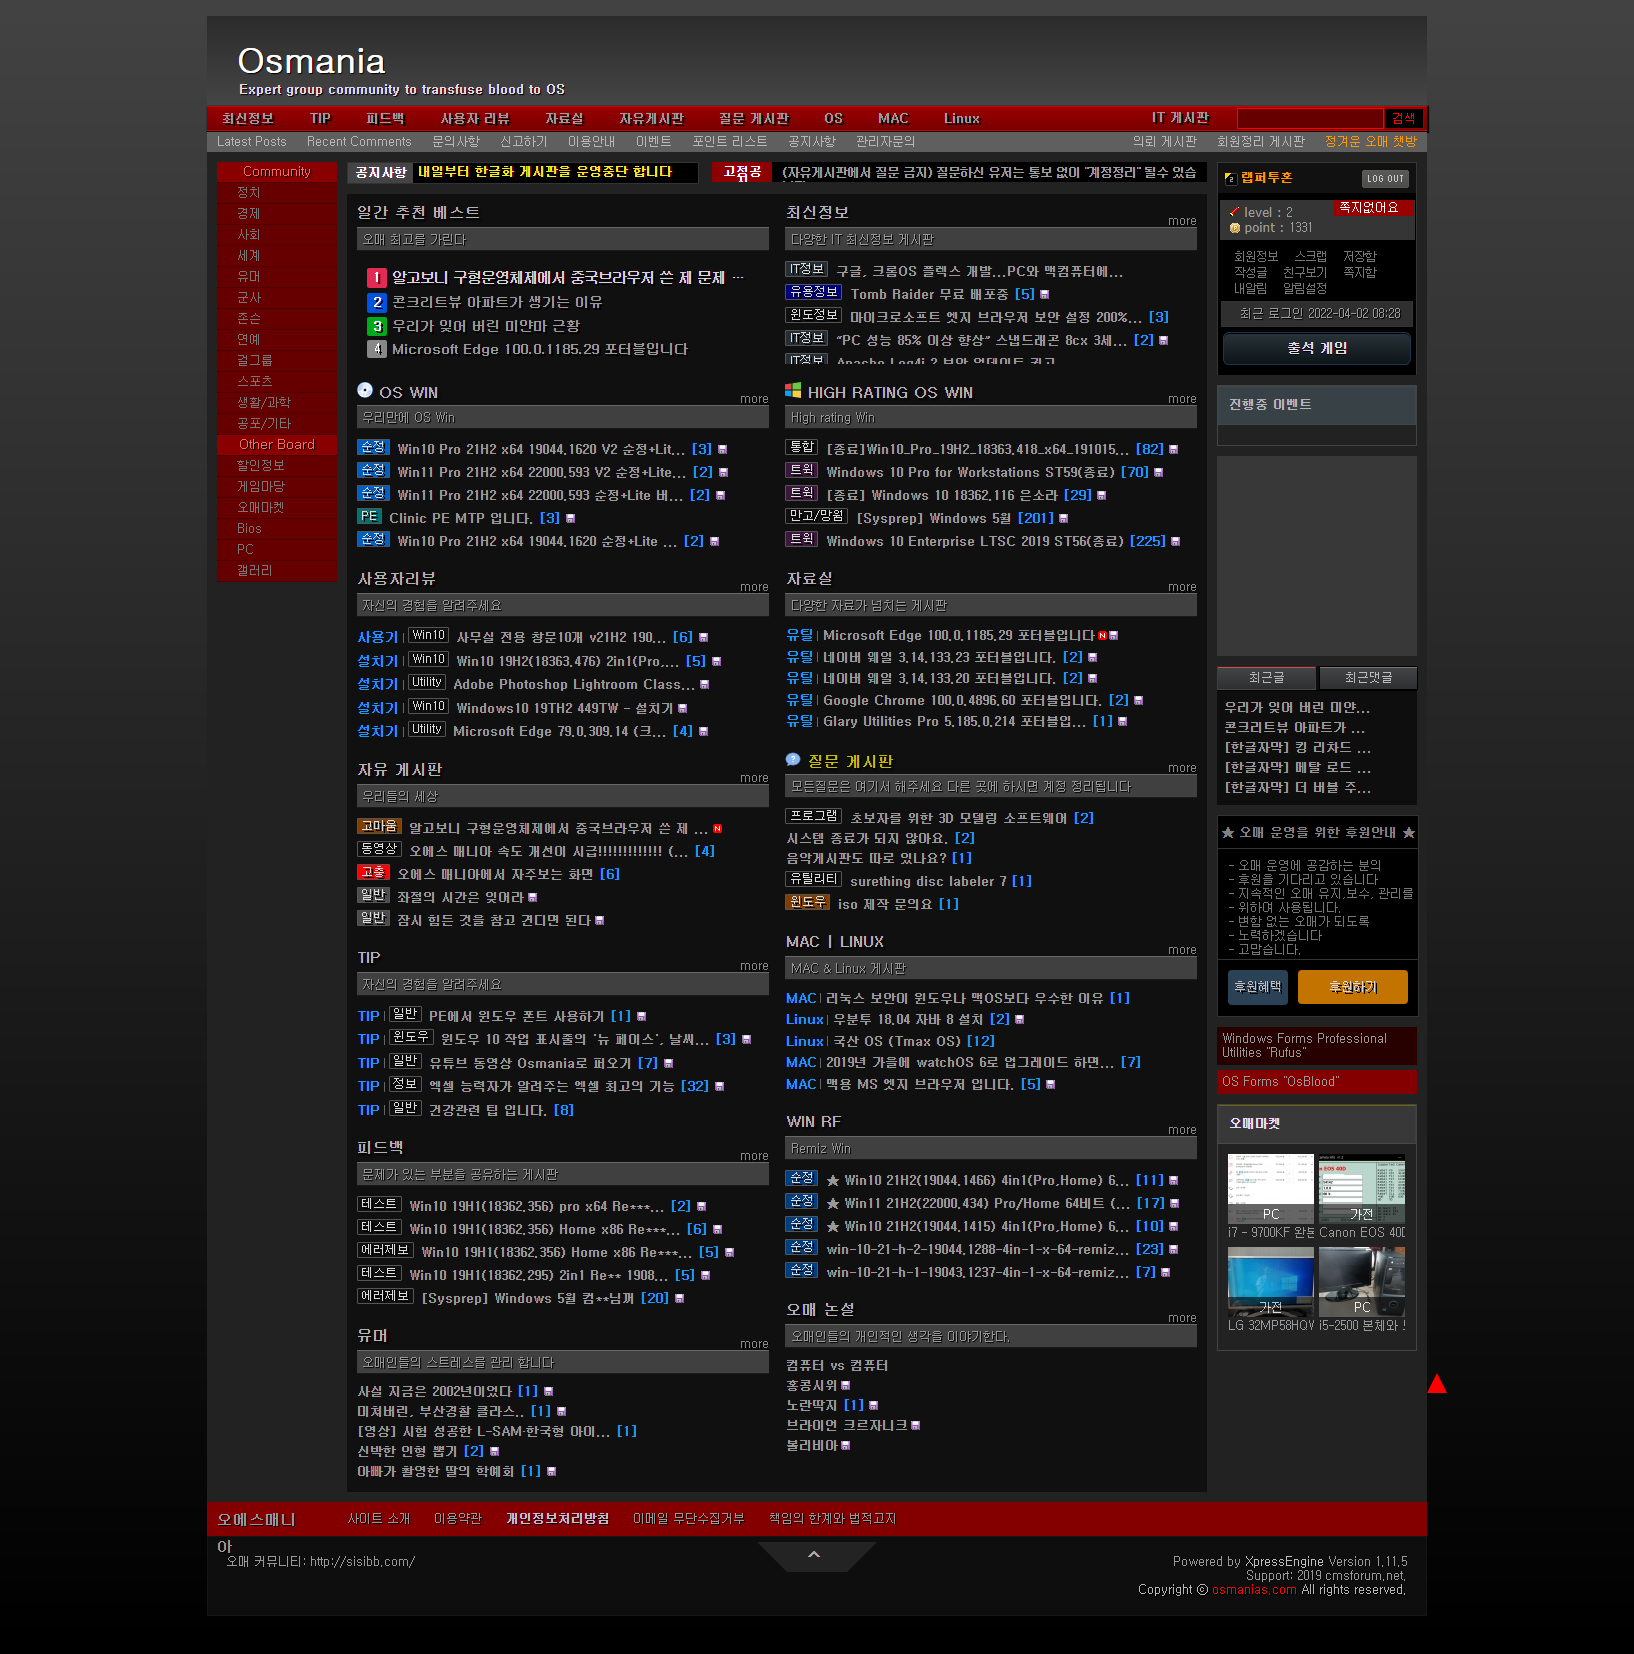Image resolution: width=1634 pixels, height=1654 pixels.
Task: Open OS Forms OsBlood banner
Action: 1317,1081
